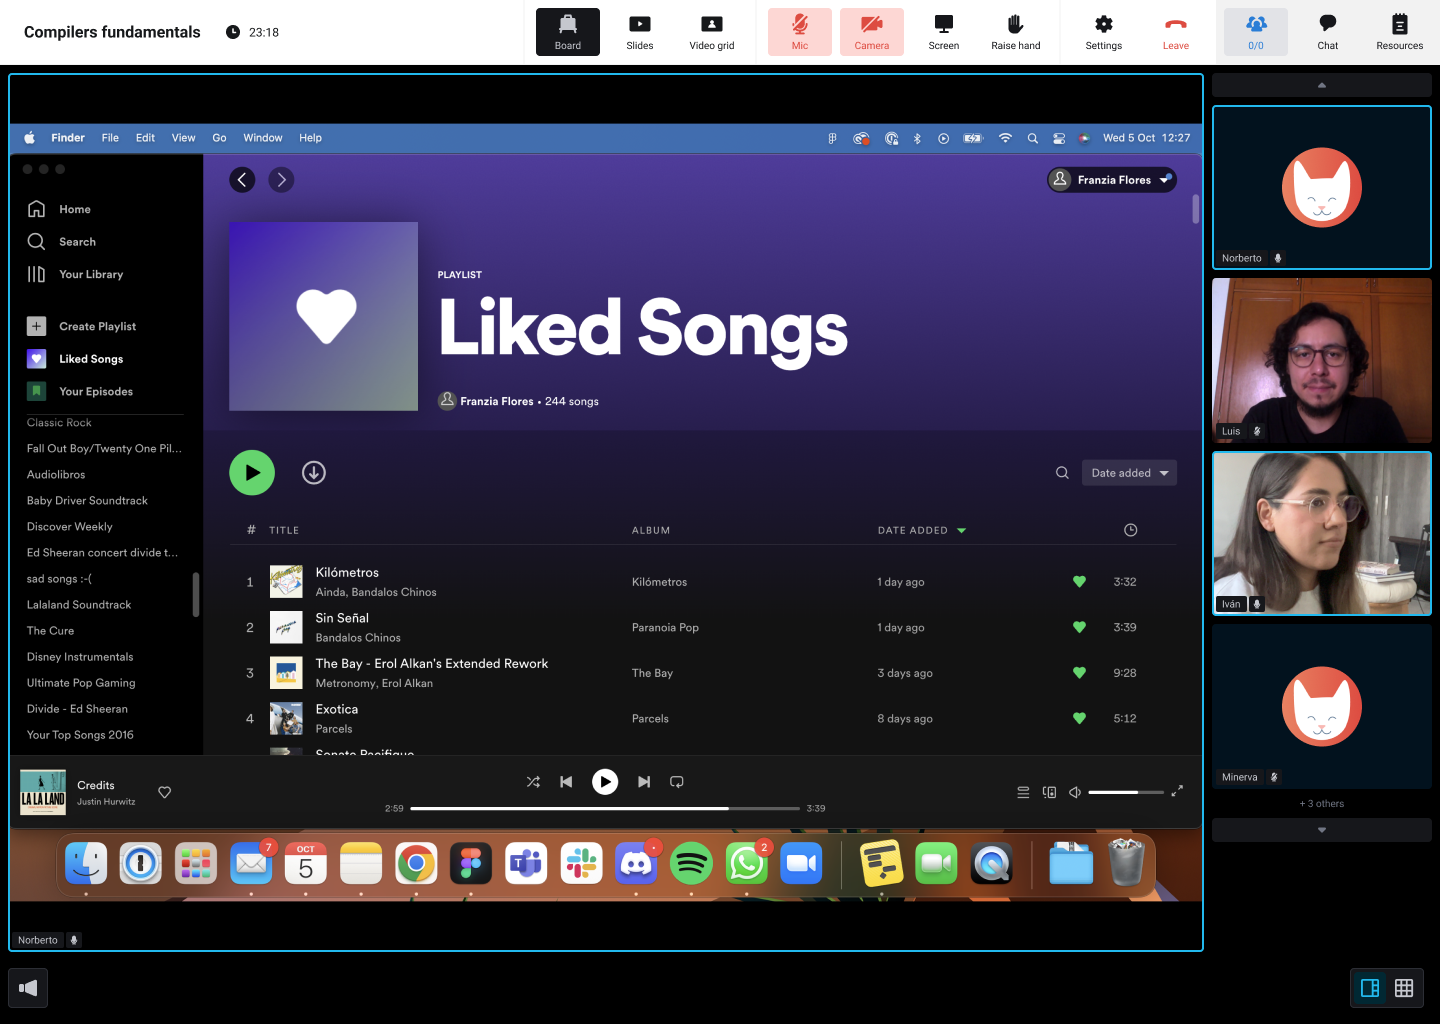Open the Date added sort dropdown
Image resolution: width=1440 pixels, height=1024 pixels.
pyautogui.click(x=1129, y=473)
